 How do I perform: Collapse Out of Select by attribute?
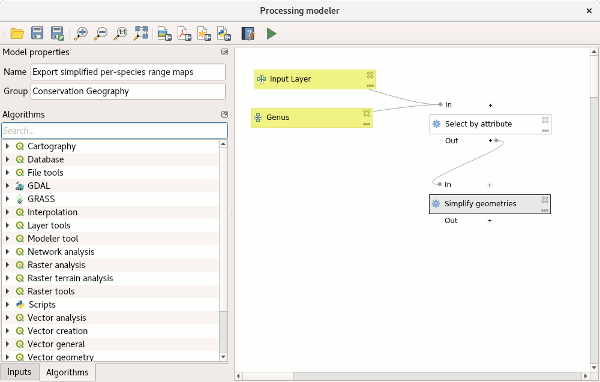490,140
